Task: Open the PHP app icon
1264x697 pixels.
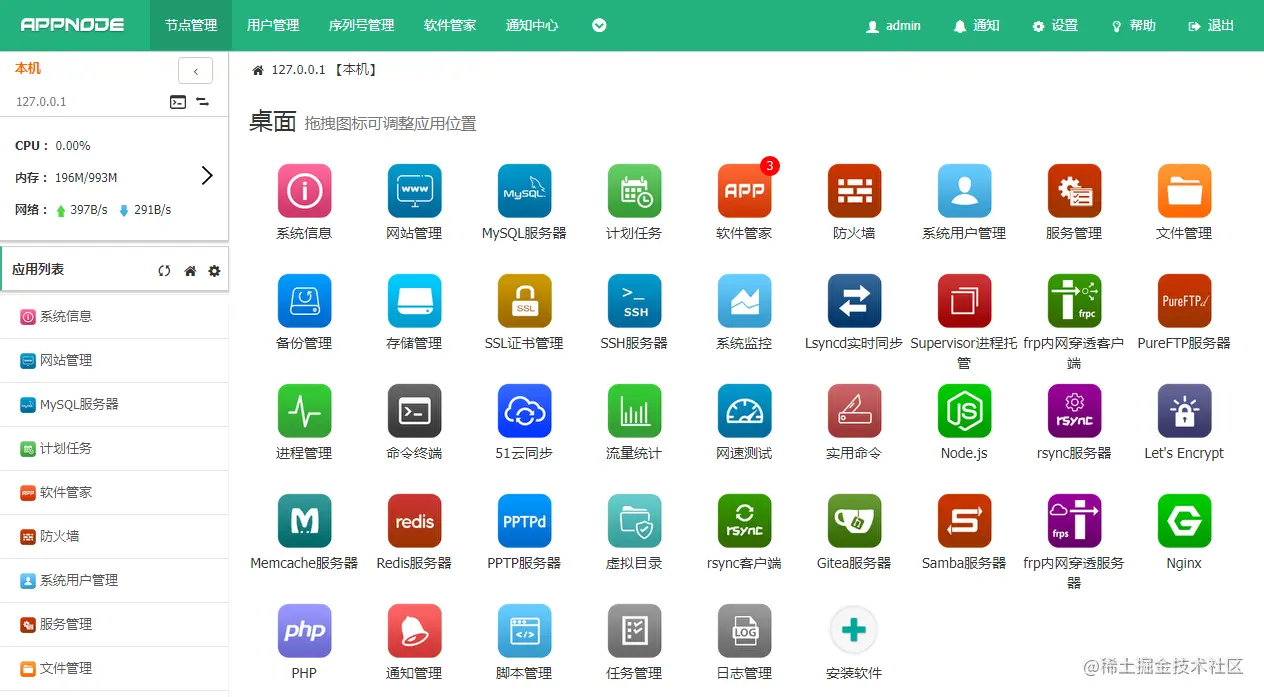Action: click(x=304, y=631)
